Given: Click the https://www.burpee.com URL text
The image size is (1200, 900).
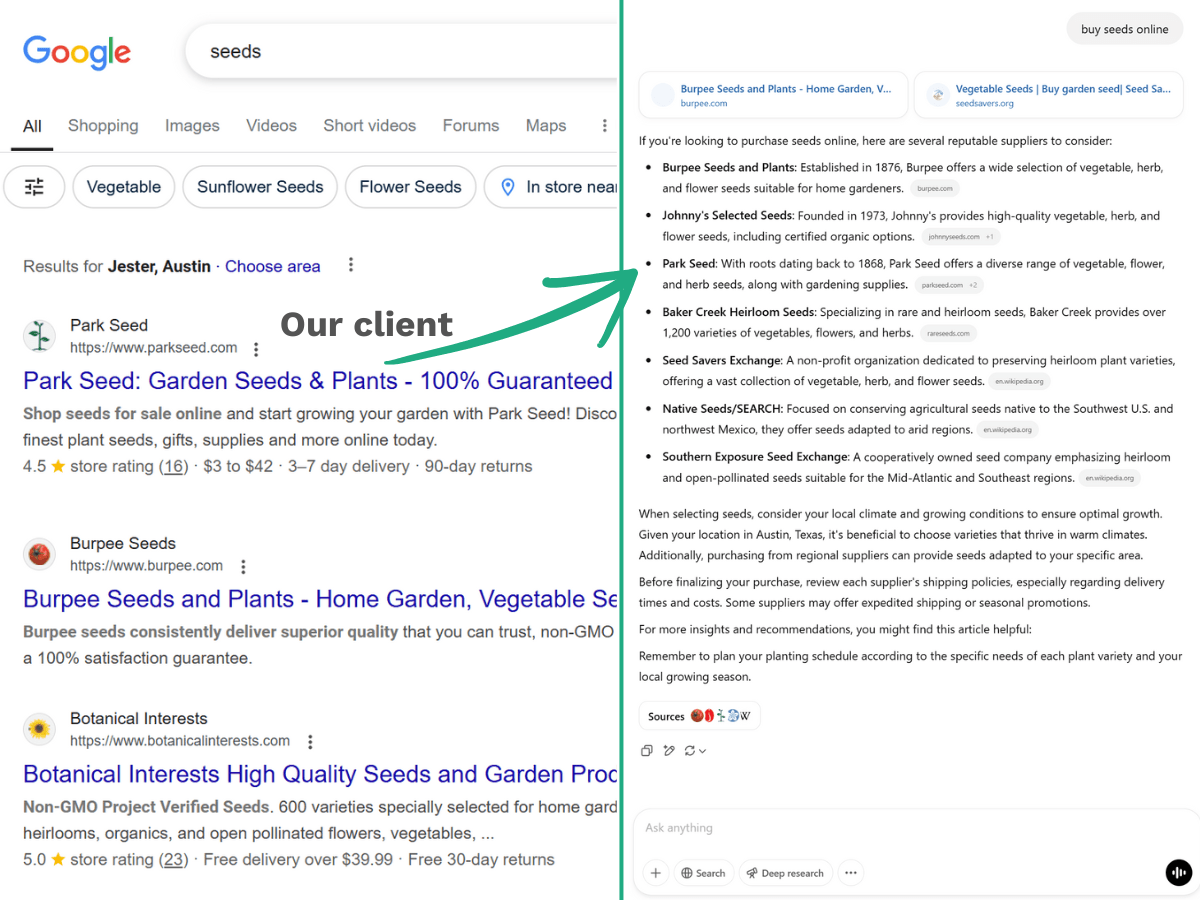Looking at the screenshot, I should (x=147, y=566).
